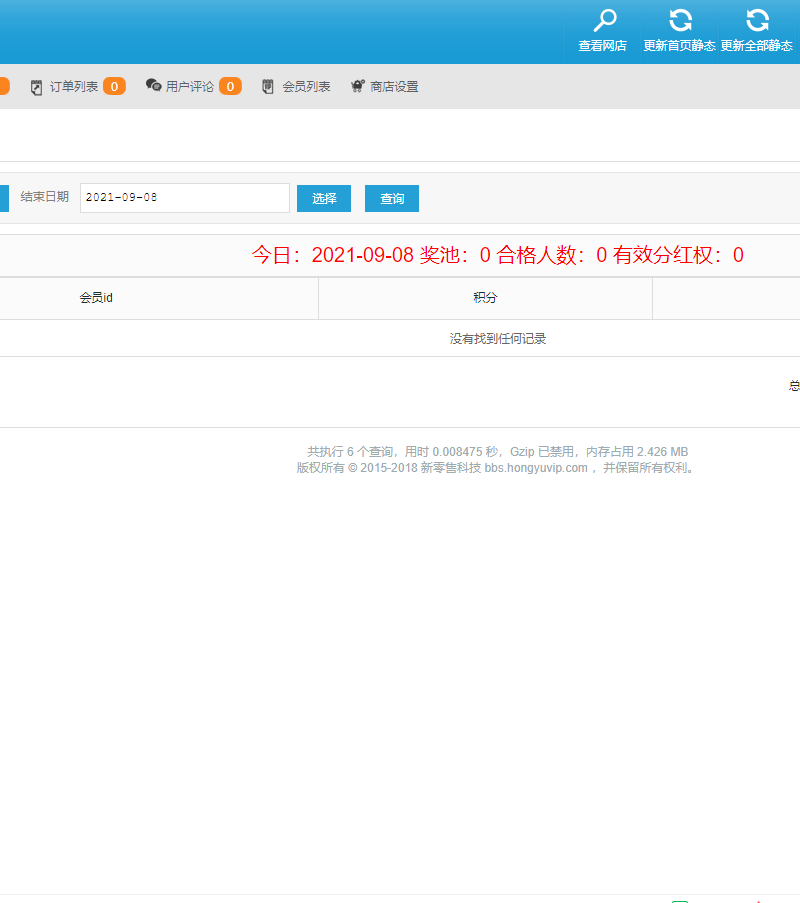Open the 订单列表 menu item
This screenshot has width=800, height=903.
point(74,87)
